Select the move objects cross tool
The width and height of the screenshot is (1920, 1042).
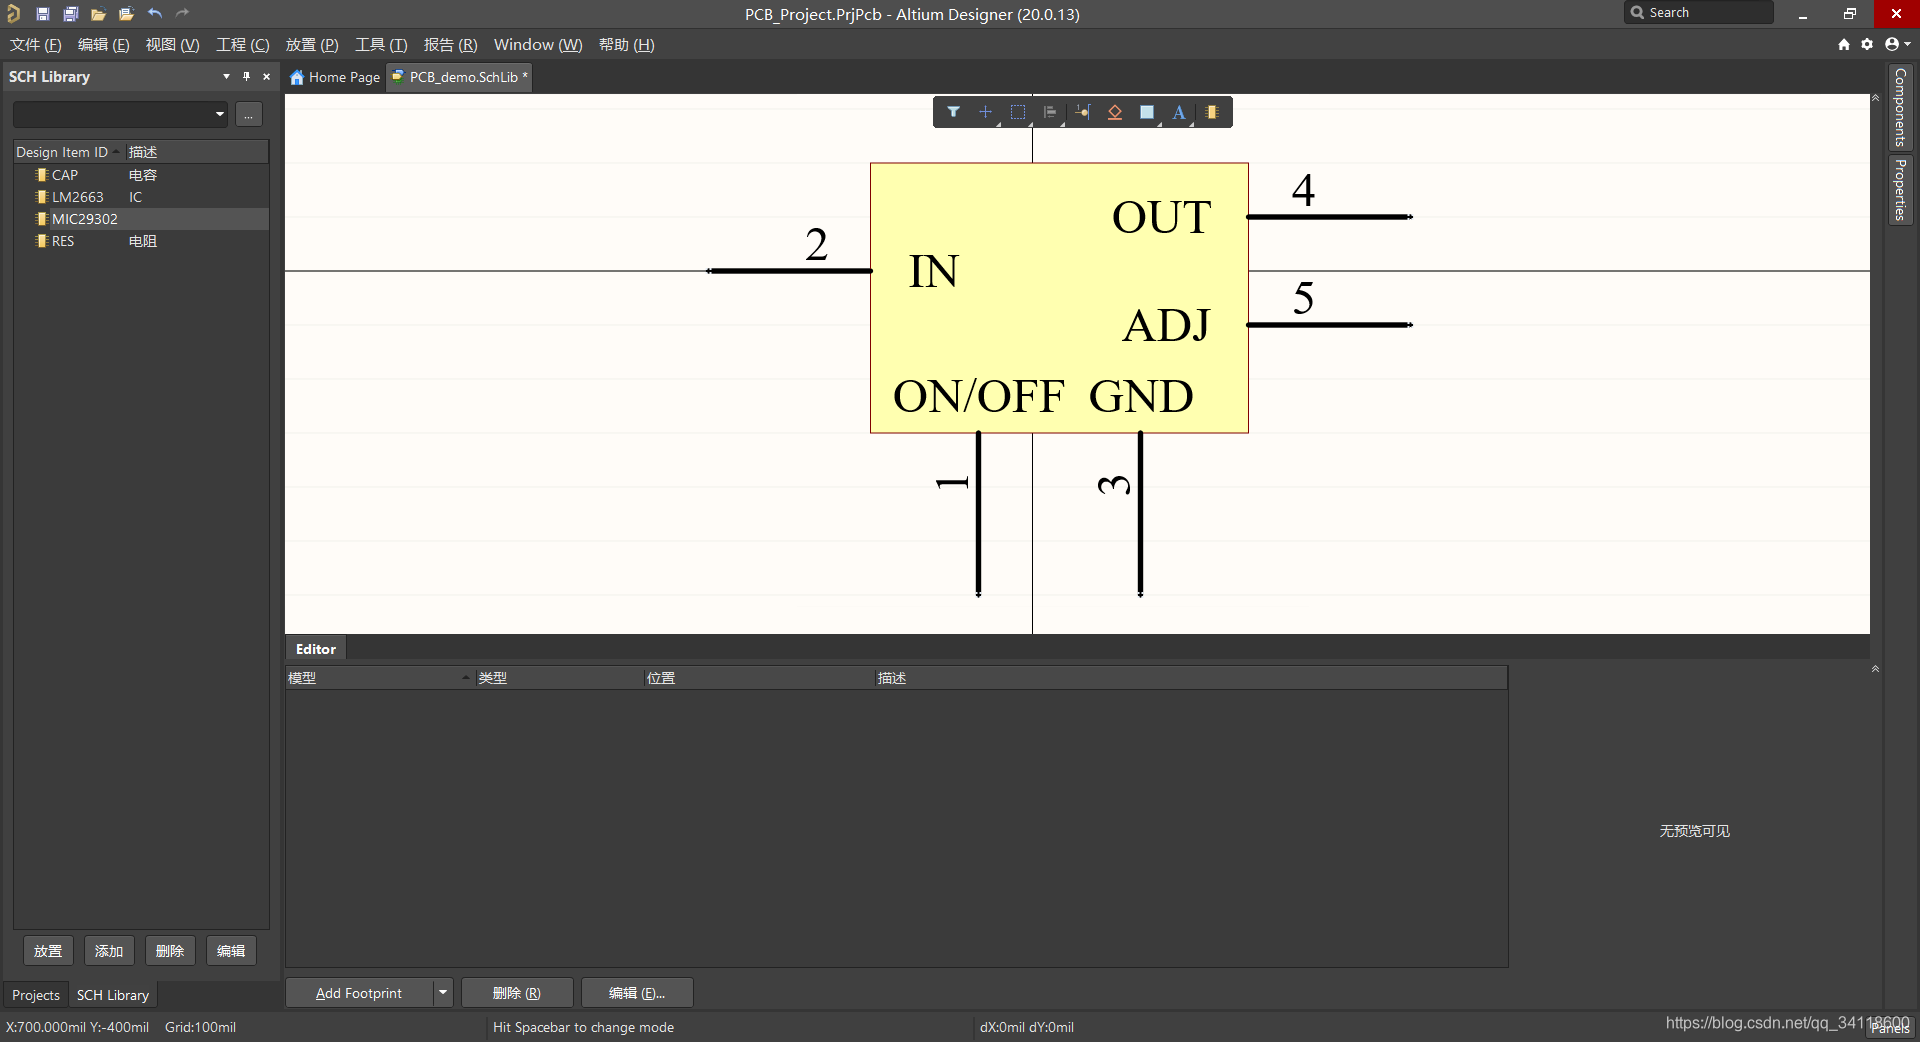[985, 112]
